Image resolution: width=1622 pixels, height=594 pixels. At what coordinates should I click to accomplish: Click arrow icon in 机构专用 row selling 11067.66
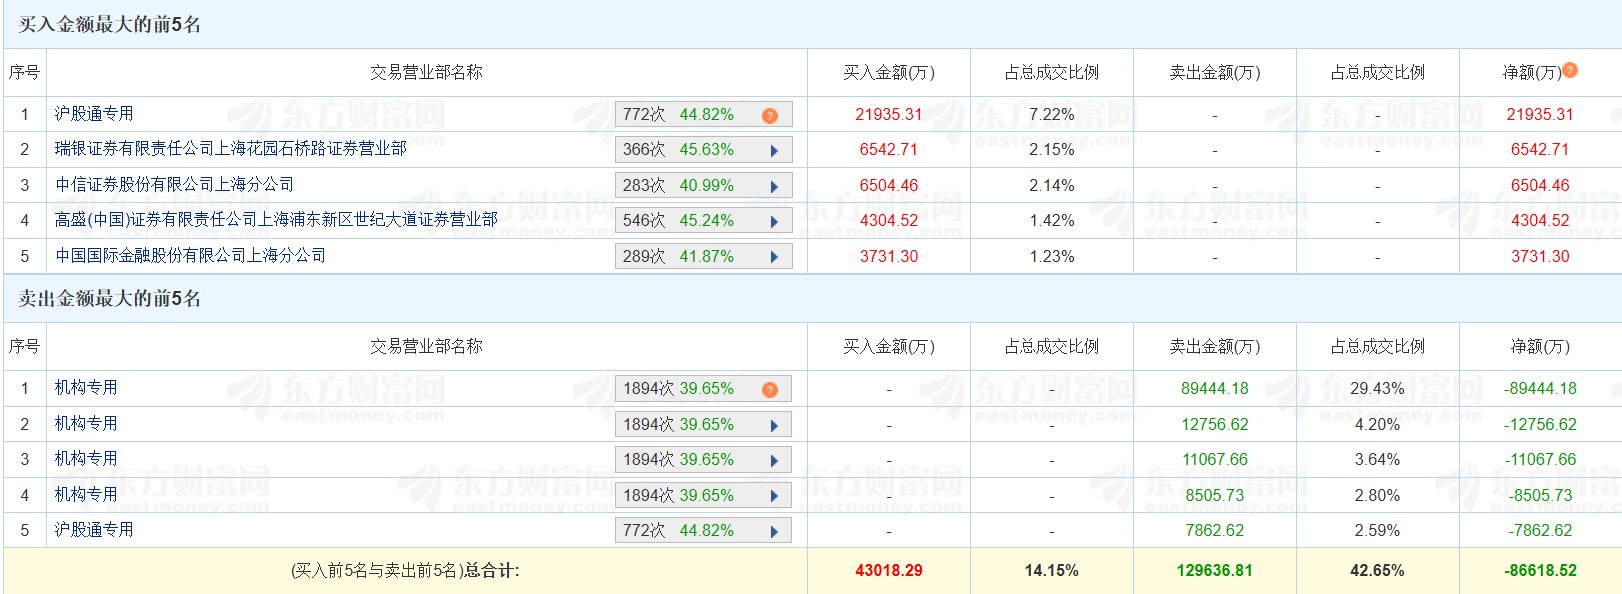point(774,461)
